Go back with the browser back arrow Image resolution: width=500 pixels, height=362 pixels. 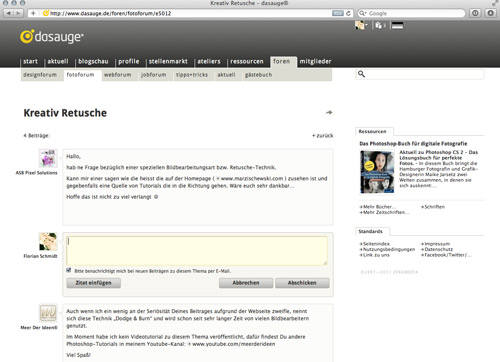(8, 13)
